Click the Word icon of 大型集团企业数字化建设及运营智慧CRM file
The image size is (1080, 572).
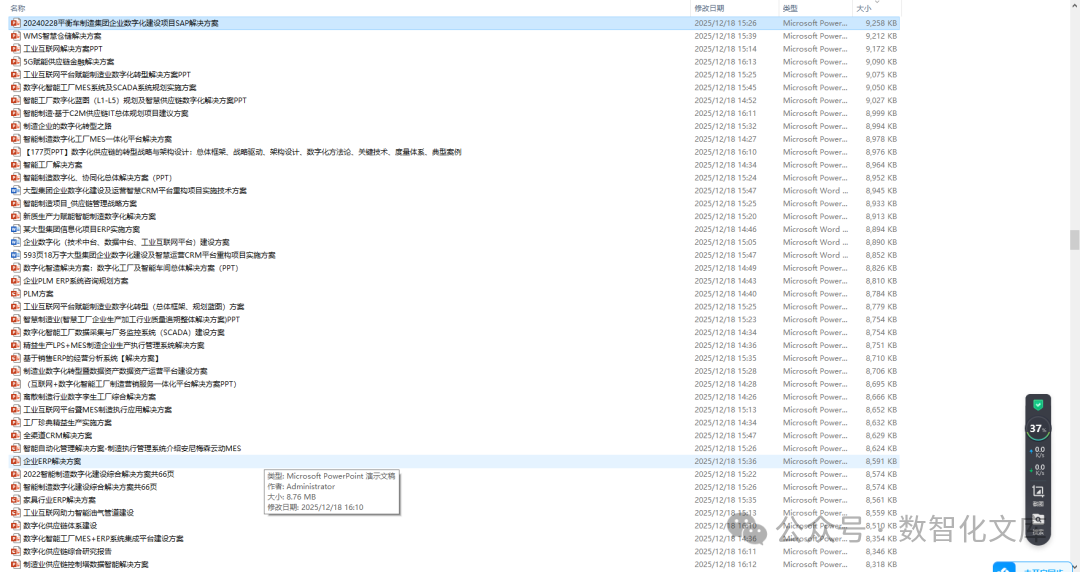[x=16, y=191]
